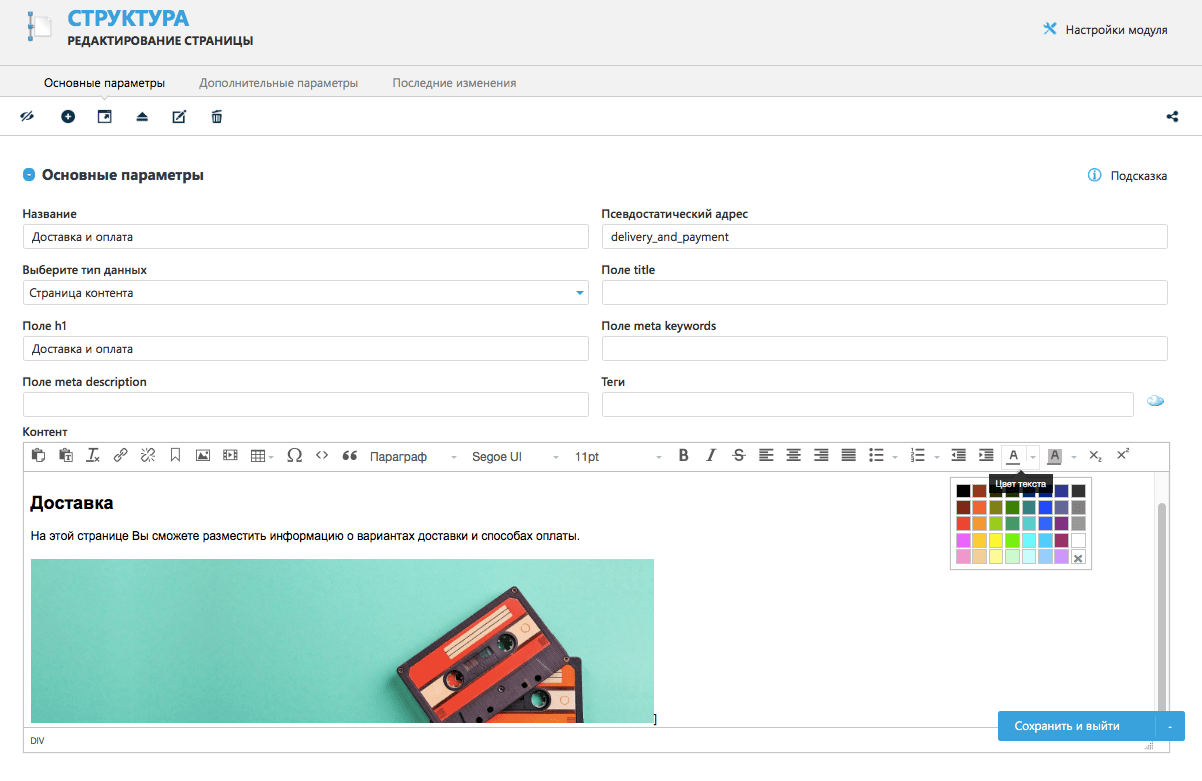Click the insert media video icon
Screen dimensions: 1202x781
(x=230, y=456)
